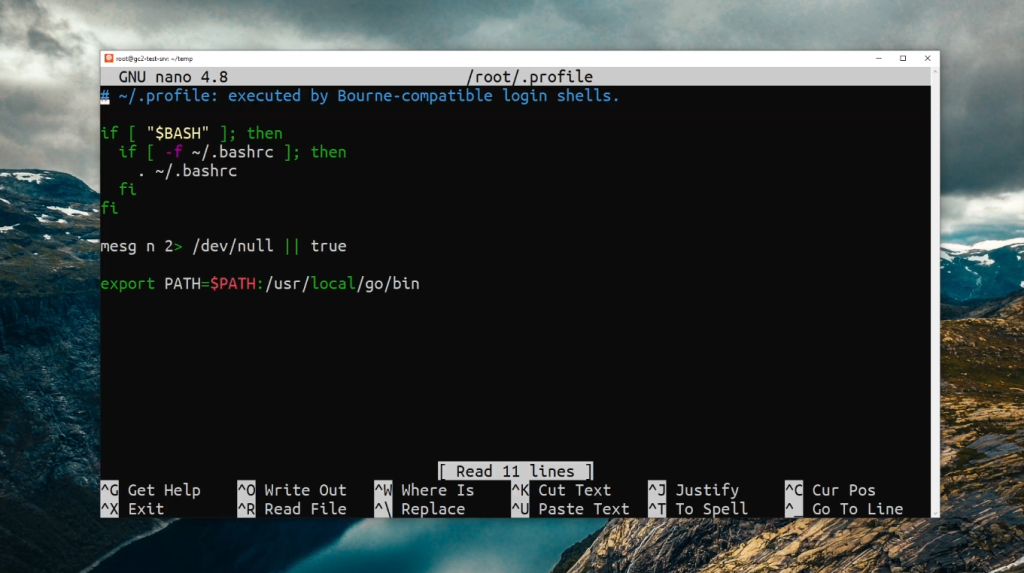The width and height of the screenshot is (1024, 573).
Task: Click the '^R Read File' shortcut
Action: 292,509
